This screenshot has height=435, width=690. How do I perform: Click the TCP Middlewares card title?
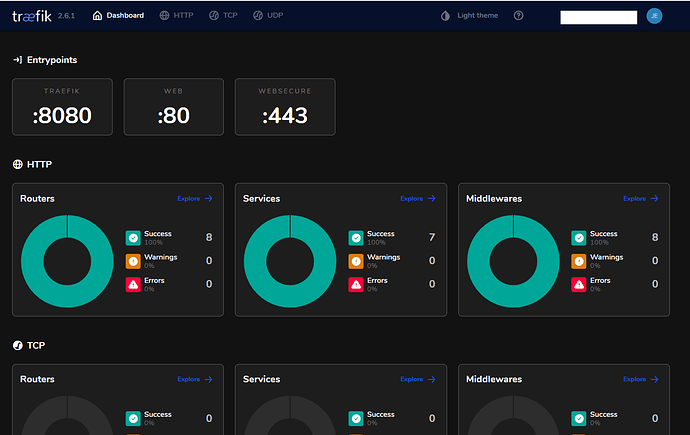coord(494,379)
